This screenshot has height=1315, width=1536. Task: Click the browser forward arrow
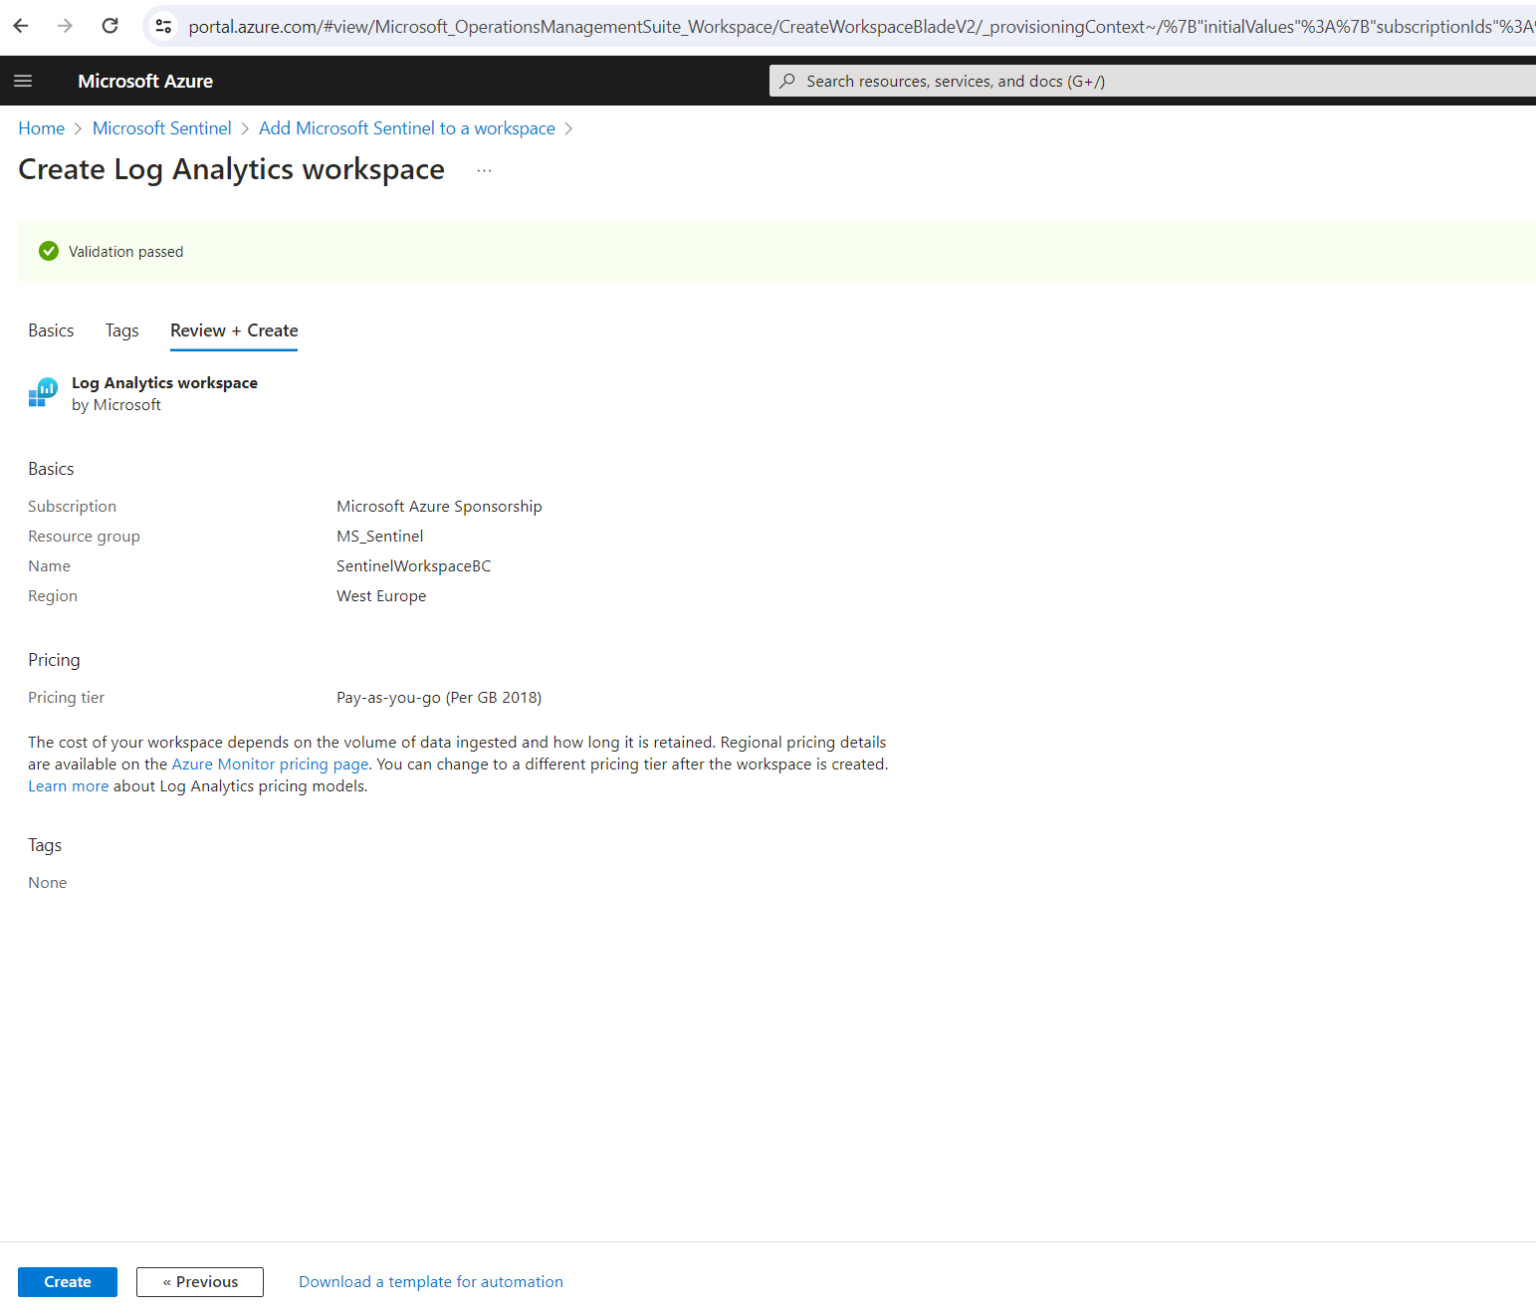point(65,26)
